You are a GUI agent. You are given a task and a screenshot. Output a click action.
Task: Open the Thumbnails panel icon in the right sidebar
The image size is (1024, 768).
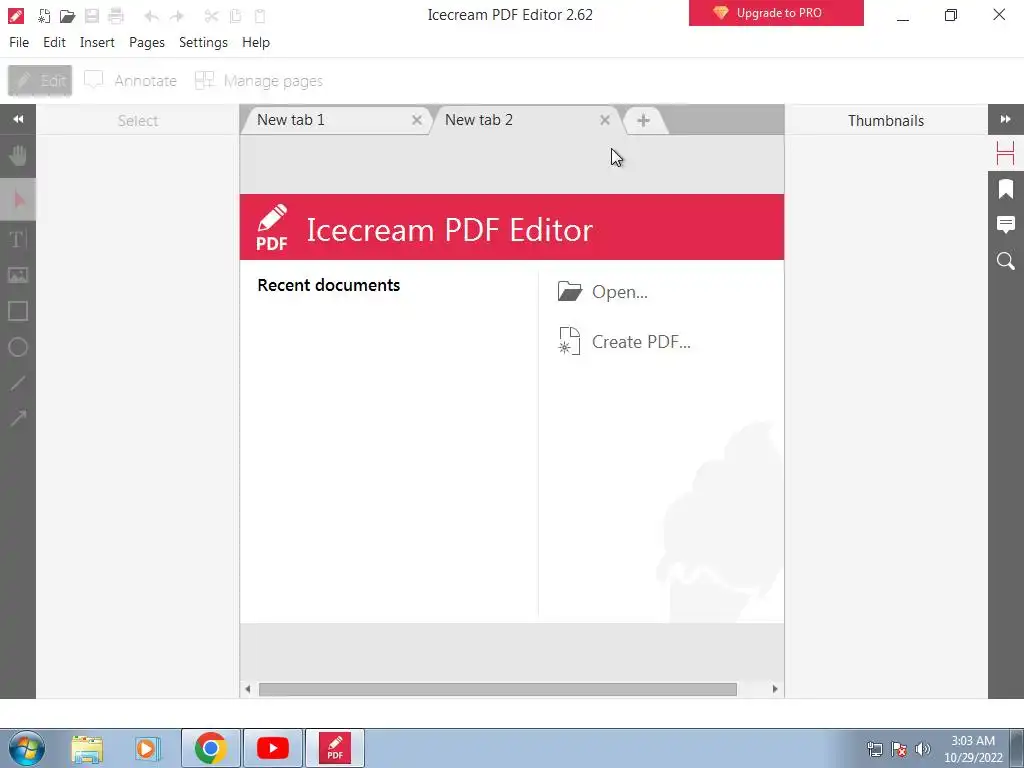(1006, 153)
